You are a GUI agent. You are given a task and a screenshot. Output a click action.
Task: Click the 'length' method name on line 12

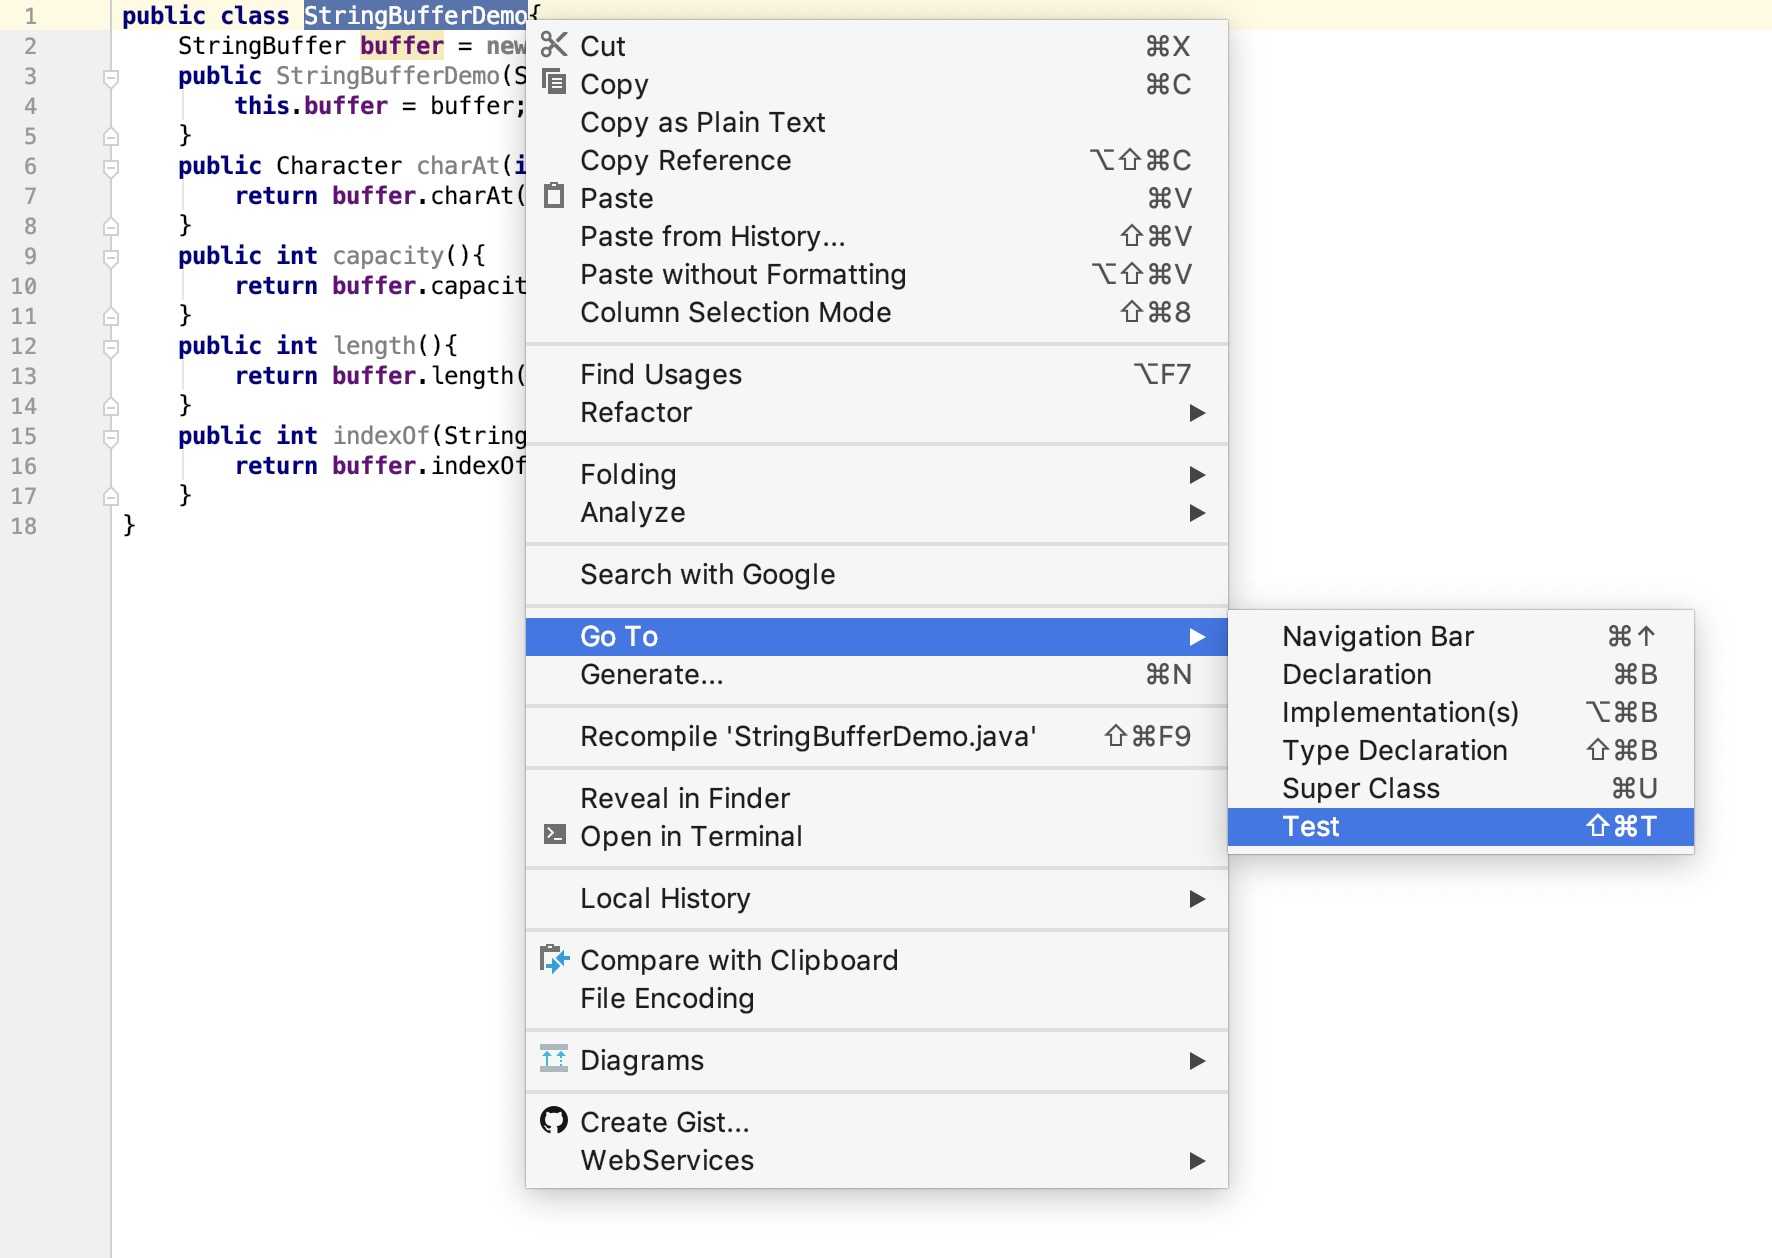point(374,346)
